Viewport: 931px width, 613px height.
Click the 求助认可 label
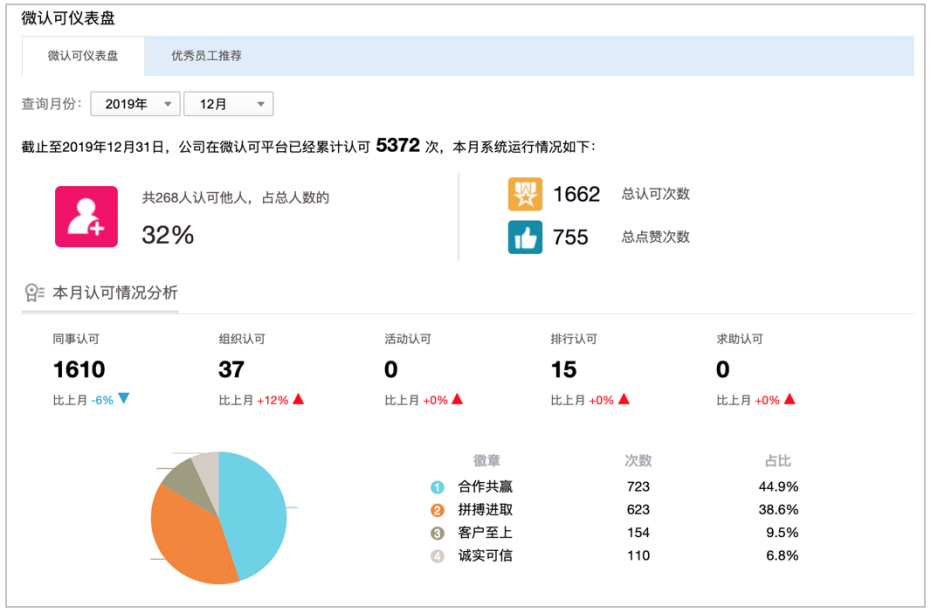tap(739, 339)
